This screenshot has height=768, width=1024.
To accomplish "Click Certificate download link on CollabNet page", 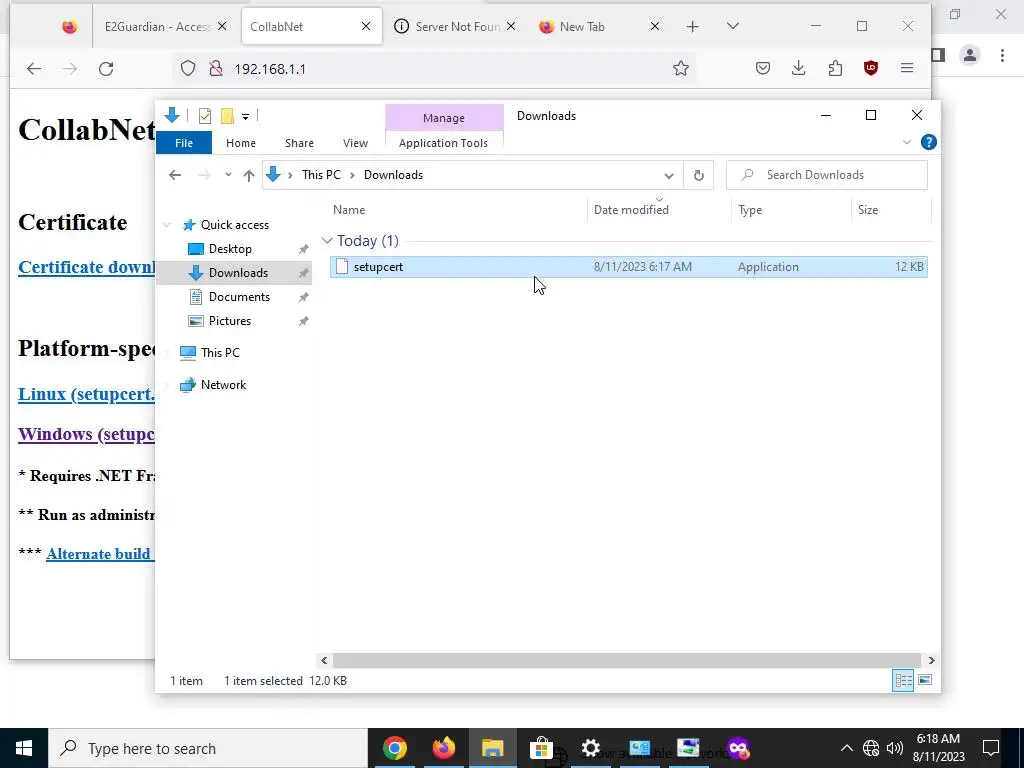I will (86, 267).
